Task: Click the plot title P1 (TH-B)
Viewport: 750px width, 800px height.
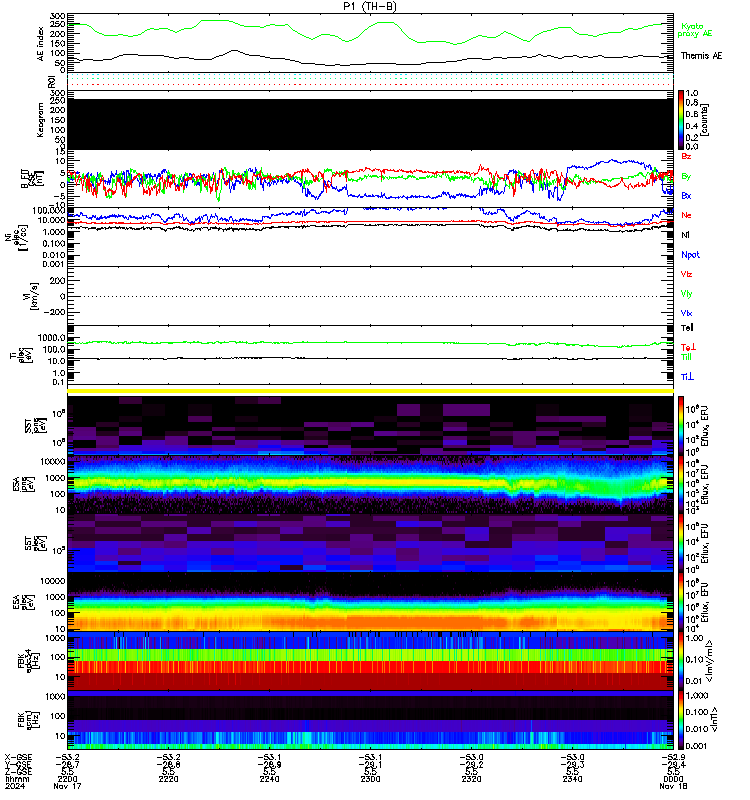Action: [370, 6]
